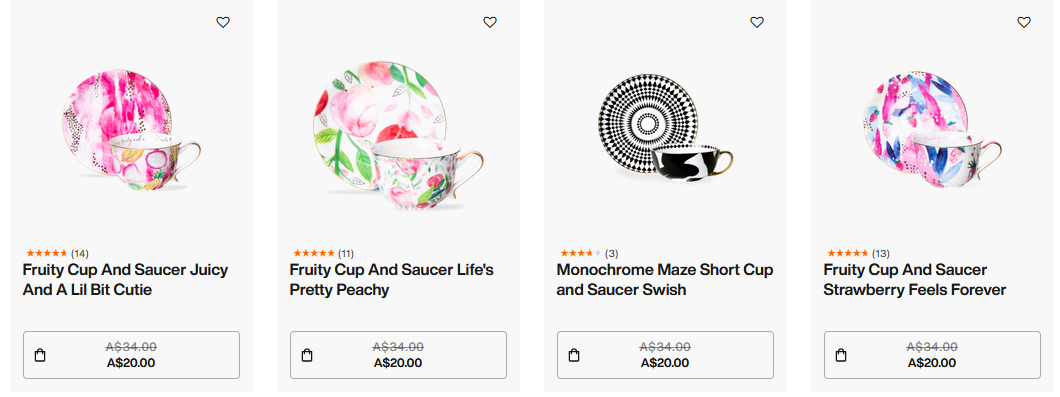The height and width of the screenshot is (397, 1060).
Task: Click bag icon under Monochrome Maze Swish
Action: [x=574, y=355]
